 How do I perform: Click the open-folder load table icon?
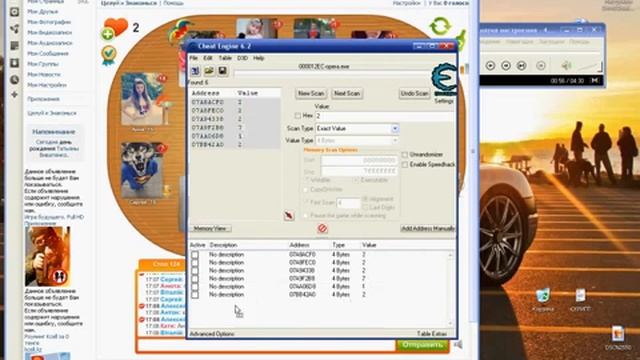(x=209, y=71)
